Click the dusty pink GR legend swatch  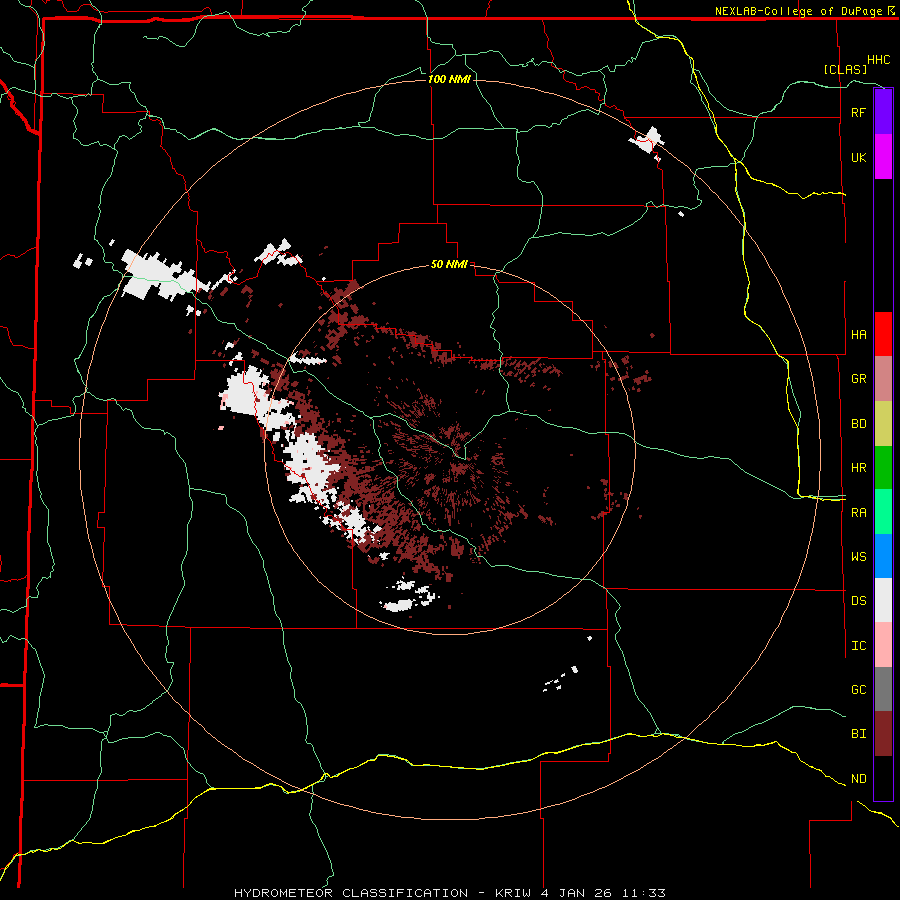click(883, 379)
